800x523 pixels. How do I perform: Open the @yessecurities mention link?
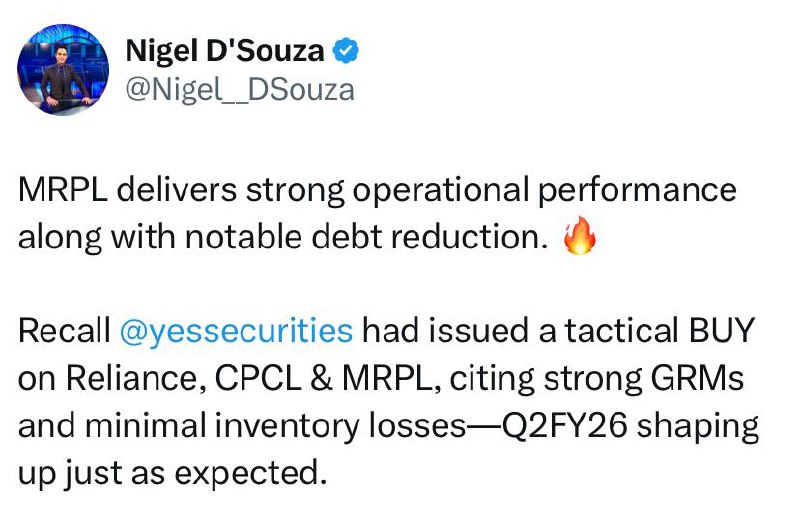click(236, 331)
